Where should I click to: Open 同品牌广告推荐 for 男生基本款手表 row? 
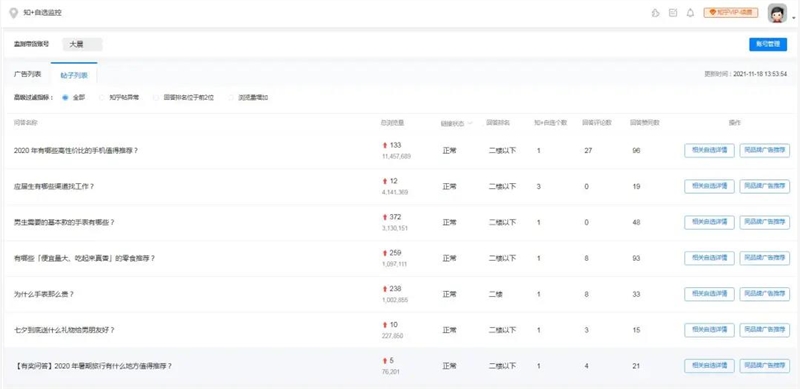[764, 223]
